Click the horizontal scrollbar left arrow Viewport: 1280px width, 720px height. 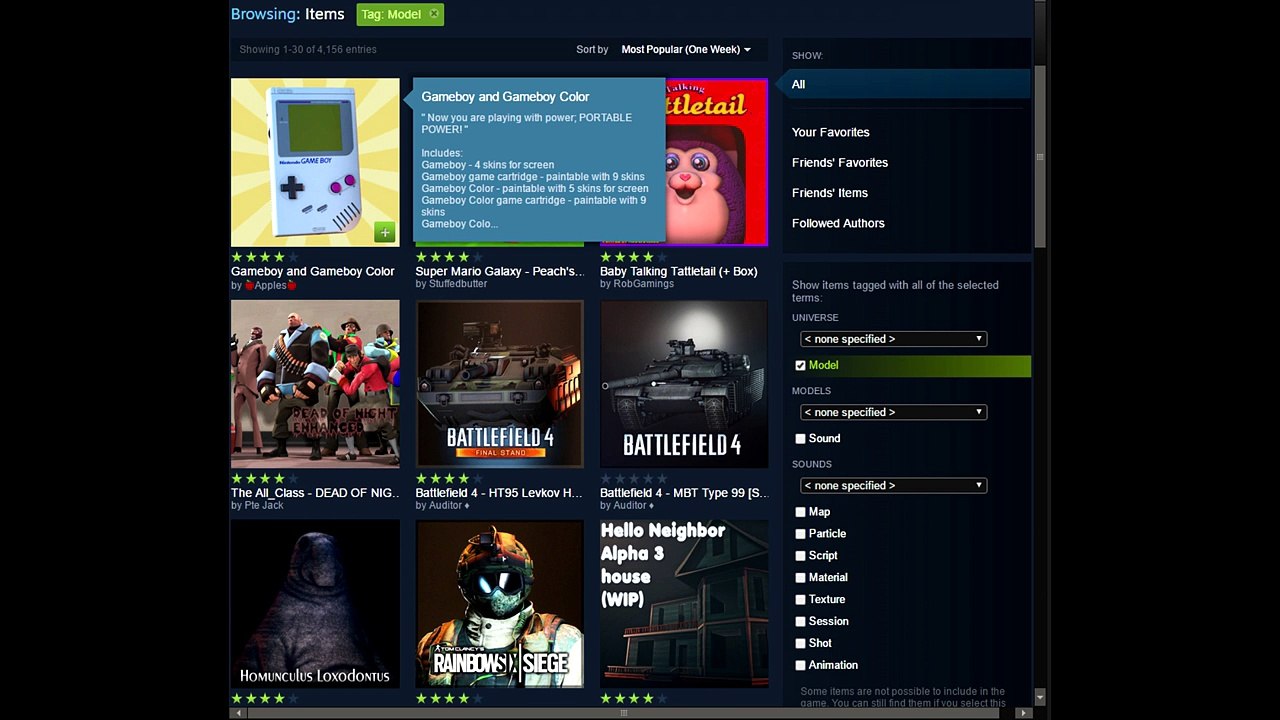(237, 713)
